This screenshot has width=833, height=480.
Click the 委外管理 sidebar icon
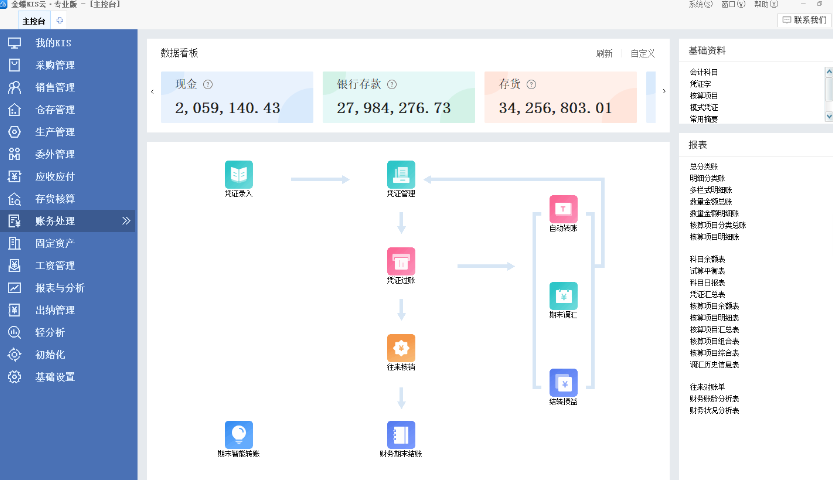[x=14, y=154]
